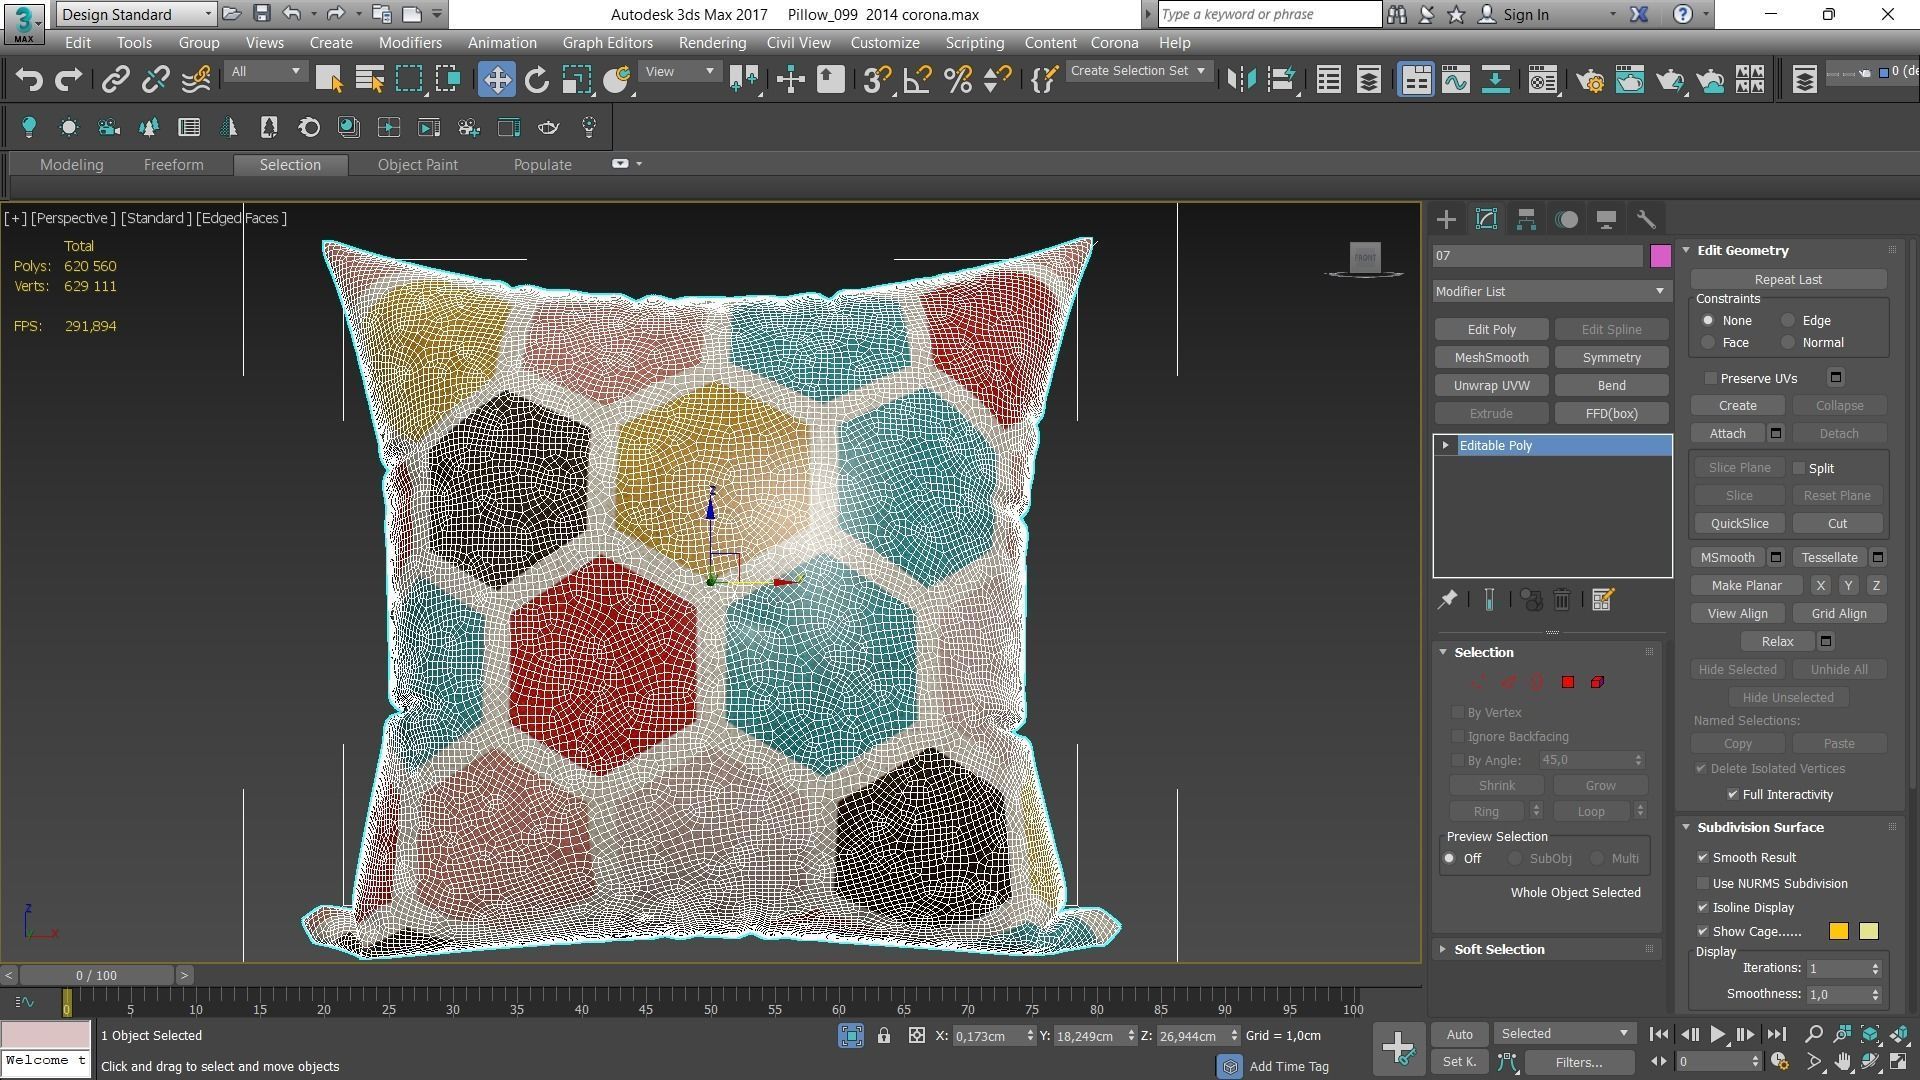Click the pale yellow cage color swatch

(1868, 932)
